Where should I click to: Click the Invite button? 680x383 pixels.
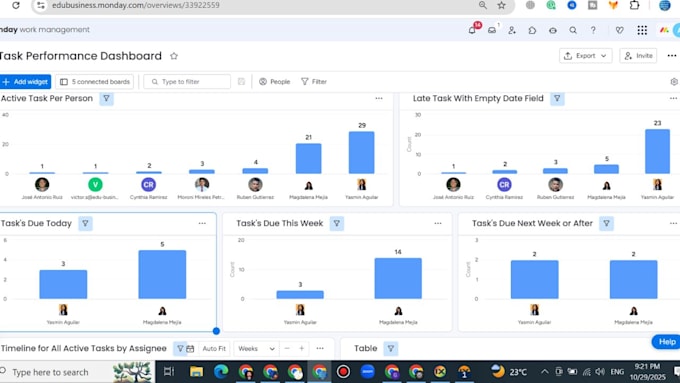point(638,56)
